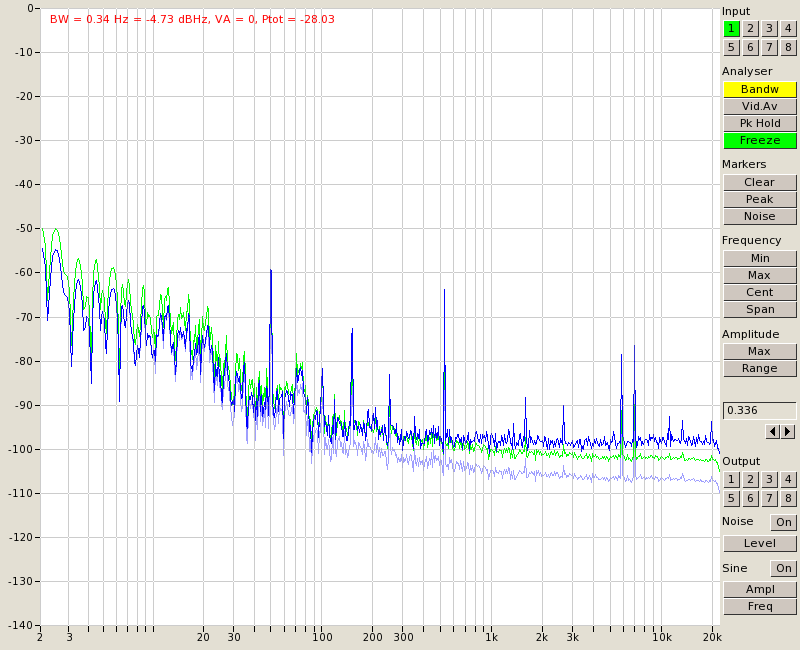Image resolution: width=800 pixels, height=650 pixels.
Task: Click the -100 amplitude axis label
Action: (x=22, y=449)
